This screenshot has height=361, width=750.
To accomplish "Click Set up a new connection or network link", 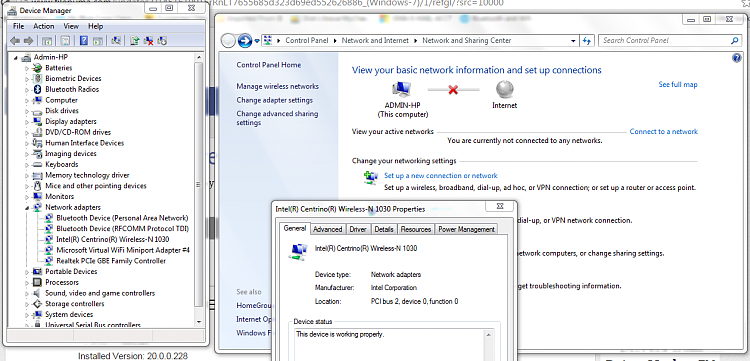I will click(441, 175).
